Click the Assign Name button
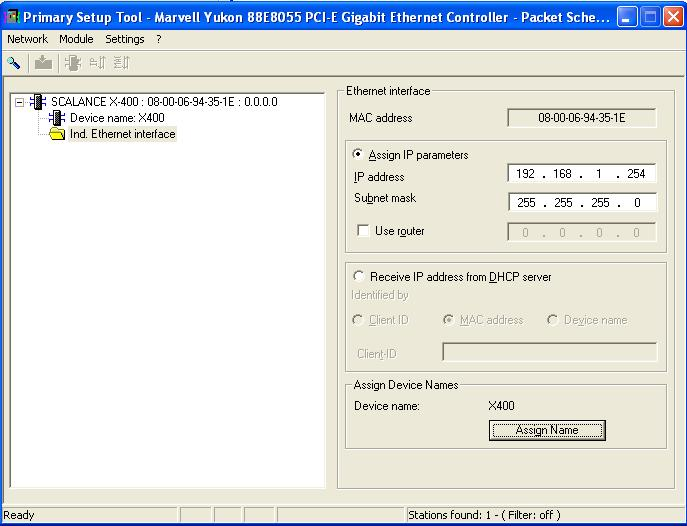The height and width of the screenshot is (526, 687). (x=547, y=430)
